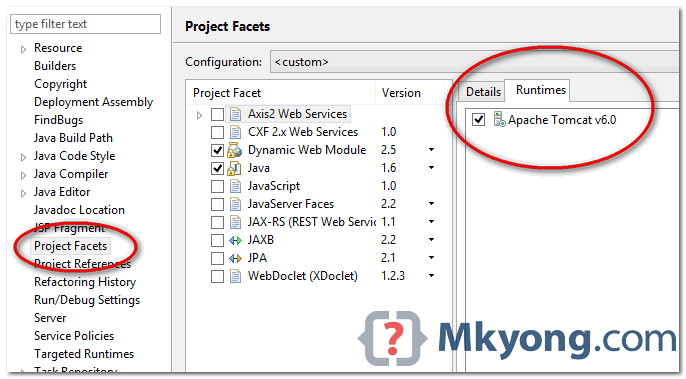This screenshot has width=686, height=379.
Task: Check the JavaServer Faces facet
Action: [217, 204]
